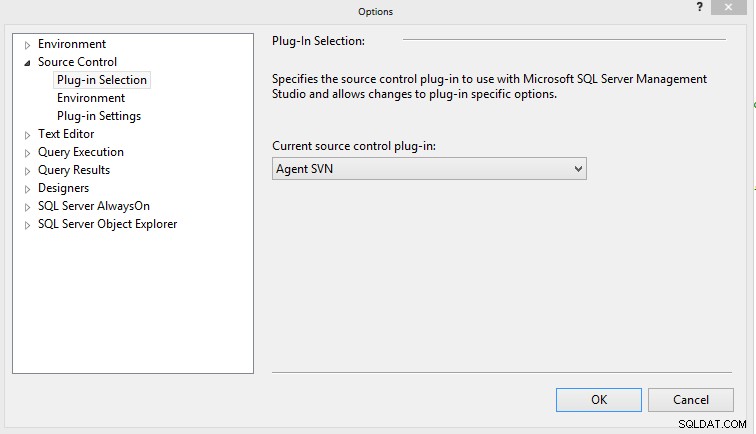This screenshot has height=434, width=756.
Task: Expand the Query Execution node arrow
Action: 27,153
